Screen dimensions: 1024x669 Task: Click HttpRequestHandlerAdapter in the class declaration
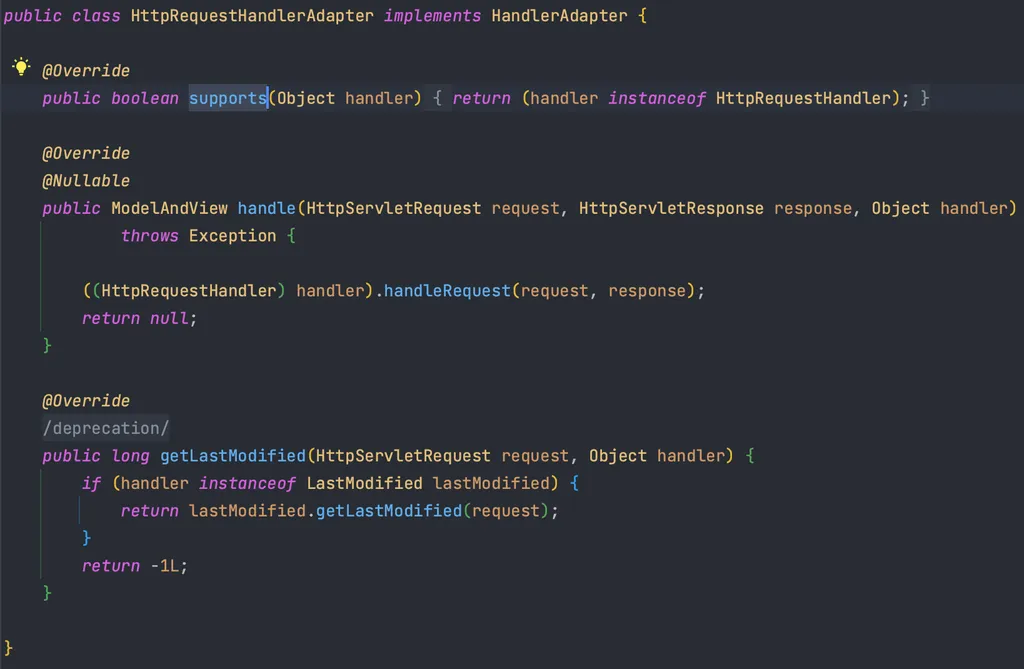pos(252,16)
